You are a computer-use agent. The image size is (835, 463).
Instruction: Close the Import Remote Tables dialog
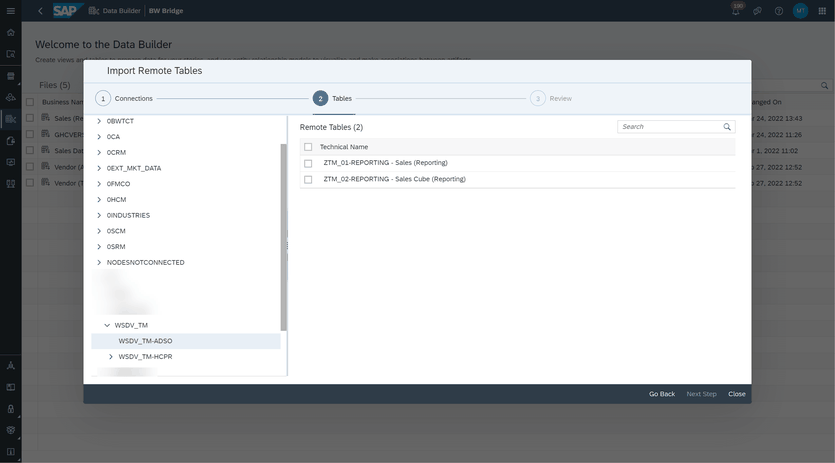point(737,394)
